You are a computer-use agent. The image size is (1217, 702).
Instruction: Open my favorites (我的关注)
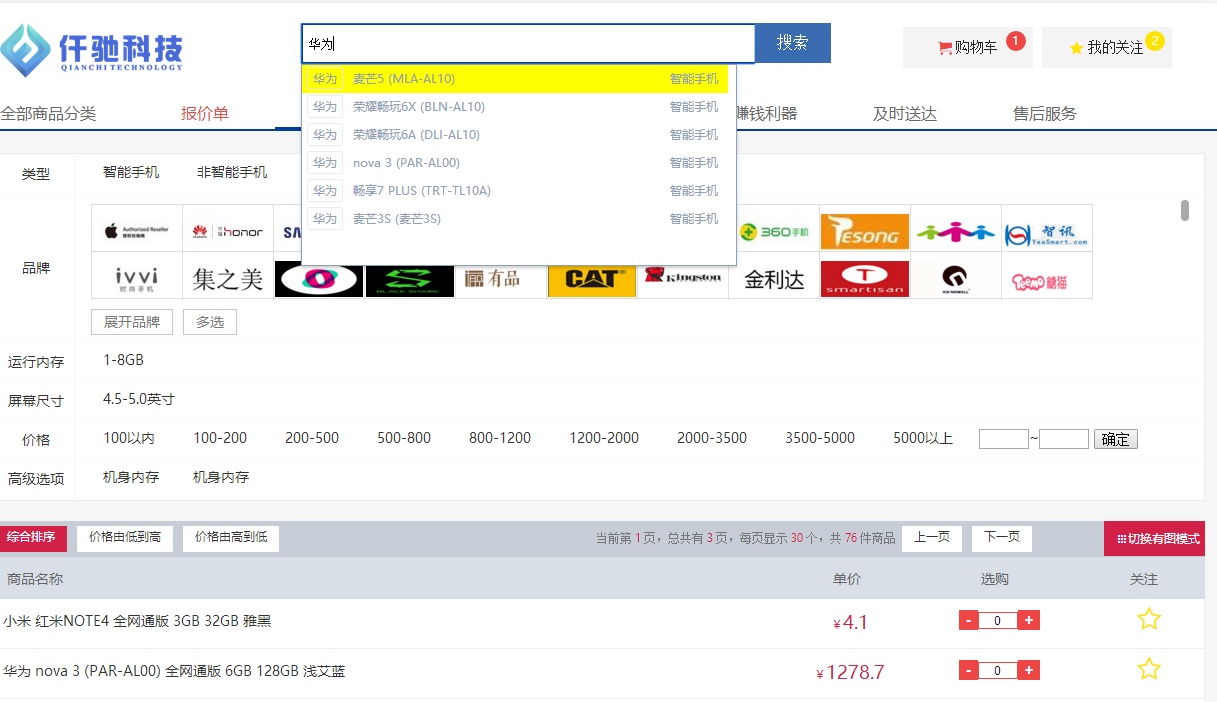1106,47
